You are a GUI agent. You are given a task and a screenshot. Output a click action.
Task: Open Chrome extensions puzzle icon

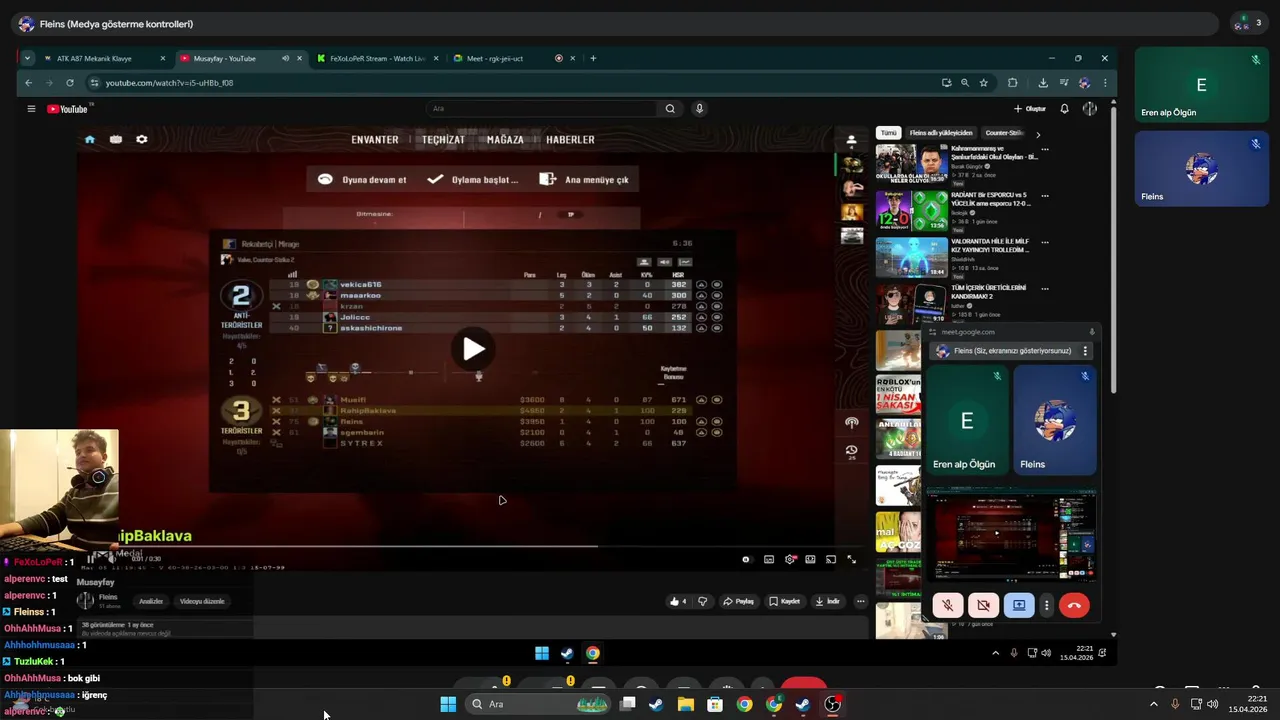pos(1012,83)
